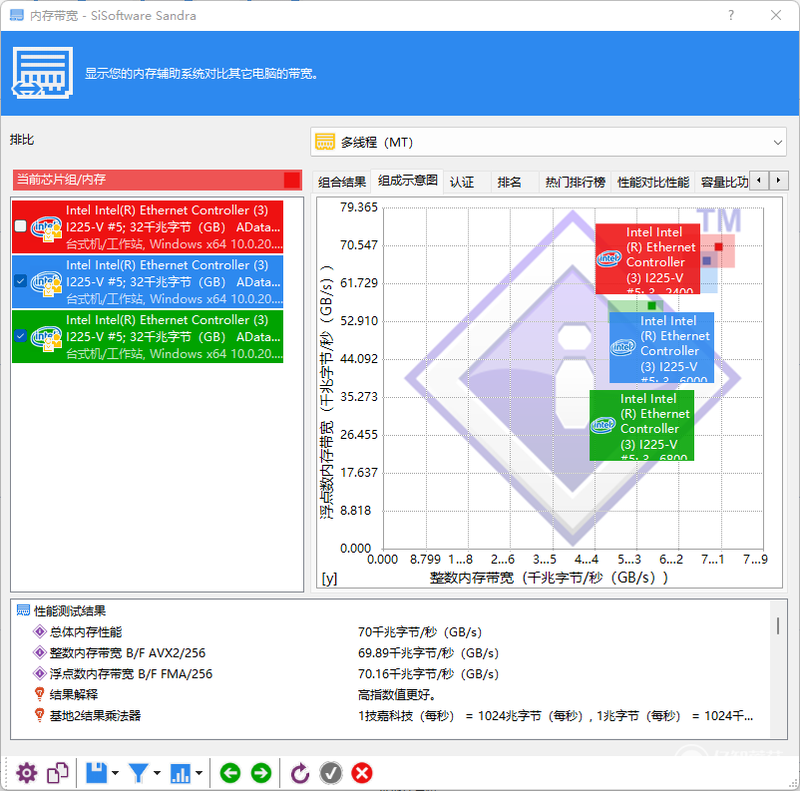Click the Intel logo in blue chart label

pyautogui.click(x=623, y=347)
